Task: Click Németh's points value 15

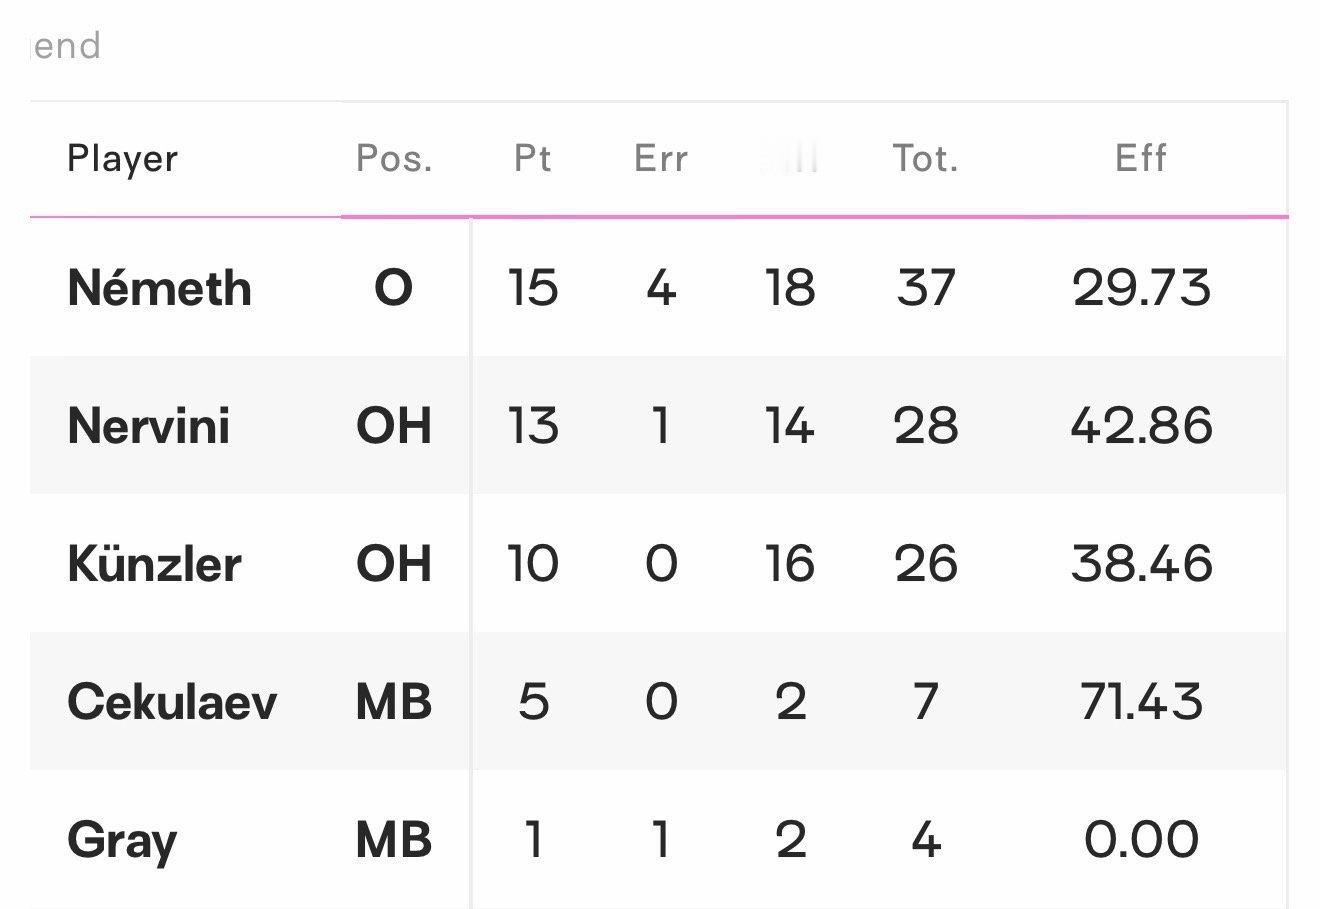Action: pyautogui.click(x=532, y=289)
